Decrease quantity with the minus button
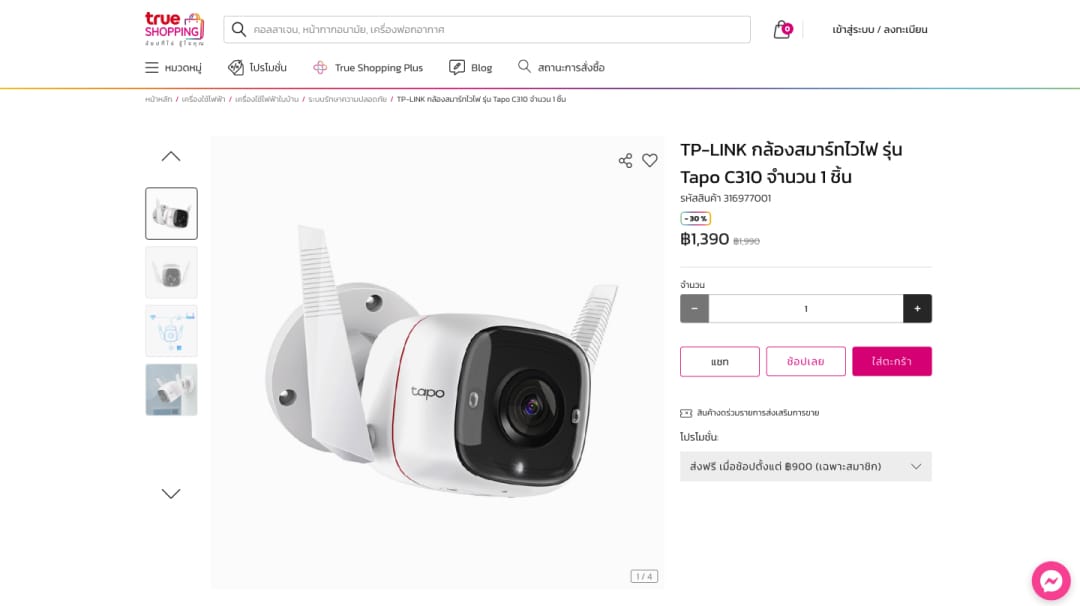The image size is (1080, 606). tap(694, 308)
